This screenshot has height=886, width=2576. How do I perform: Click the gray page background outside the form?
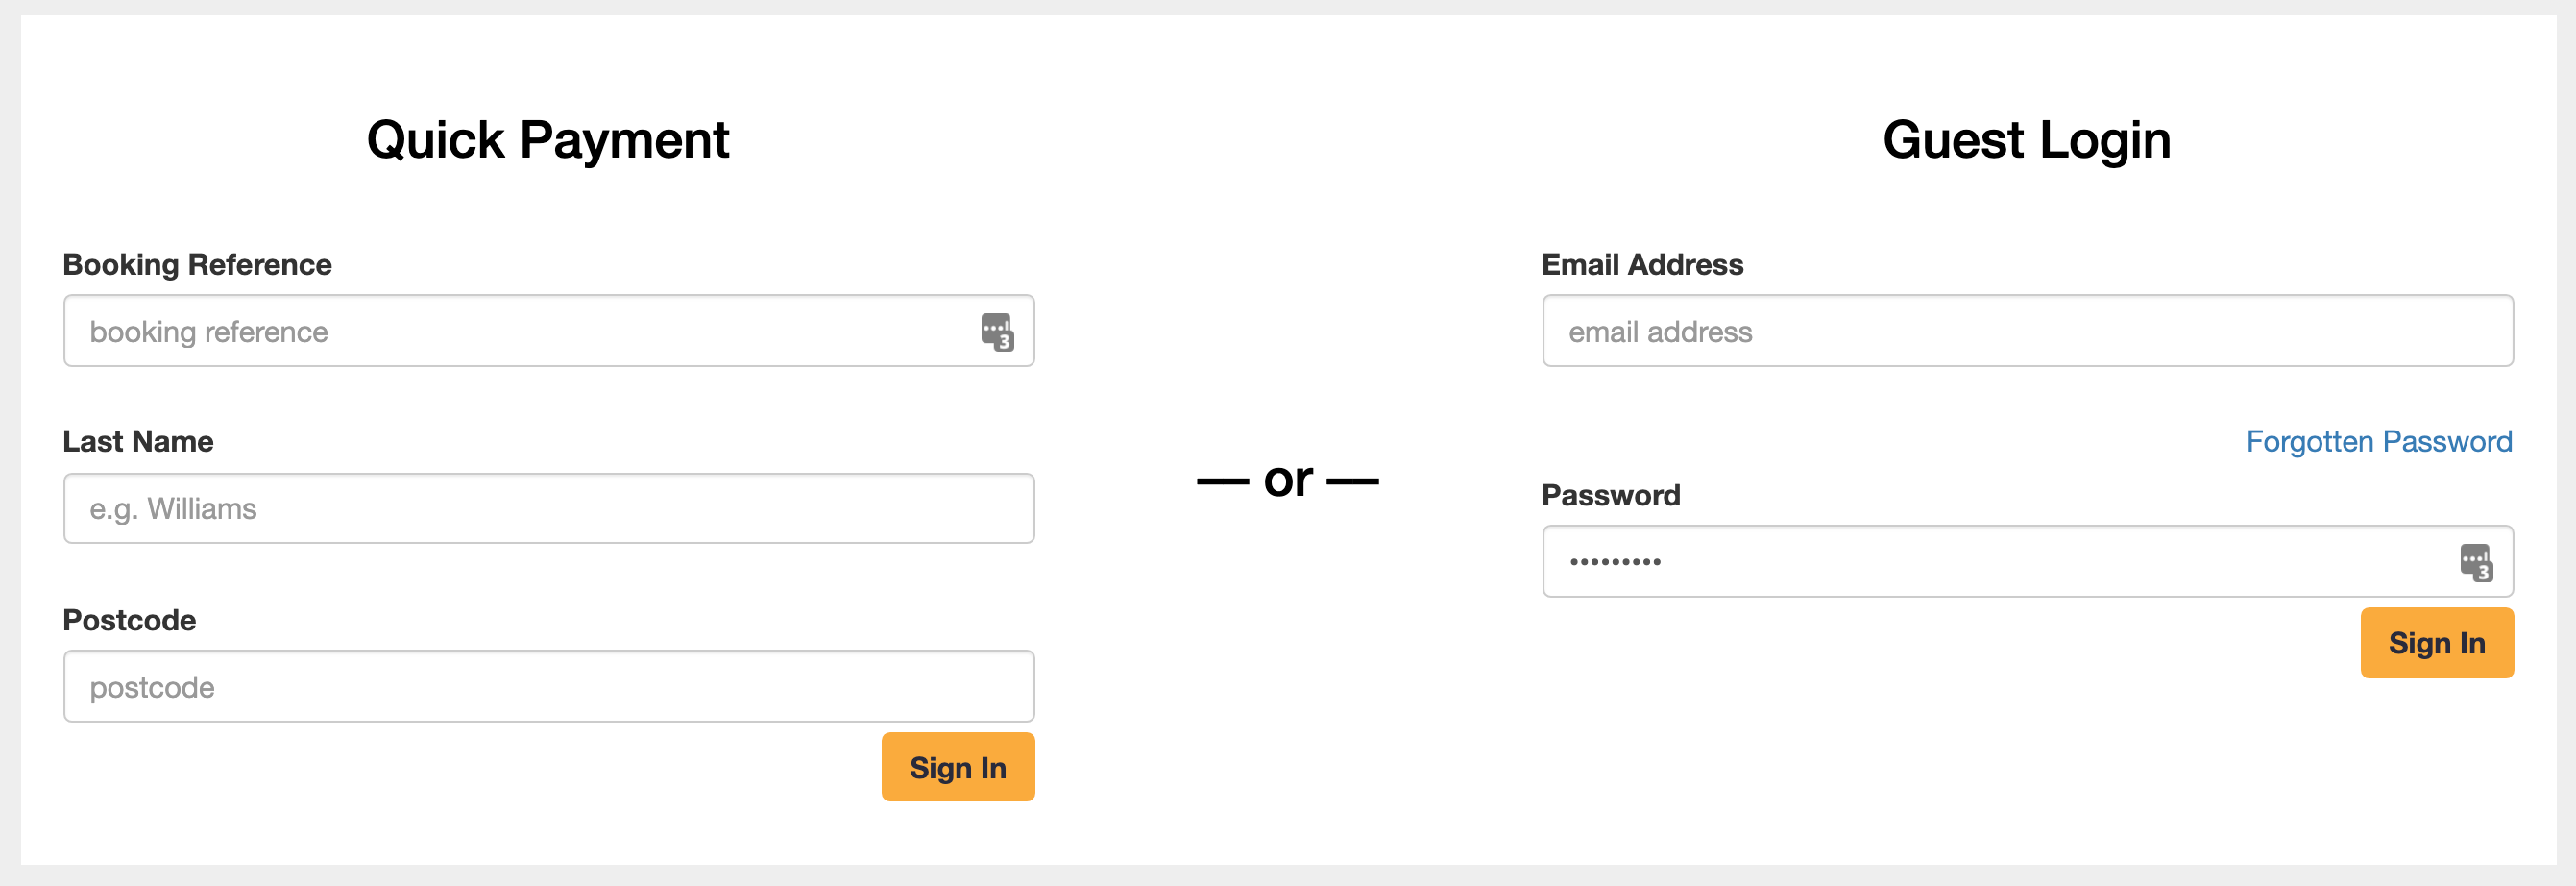[1288, 876]
